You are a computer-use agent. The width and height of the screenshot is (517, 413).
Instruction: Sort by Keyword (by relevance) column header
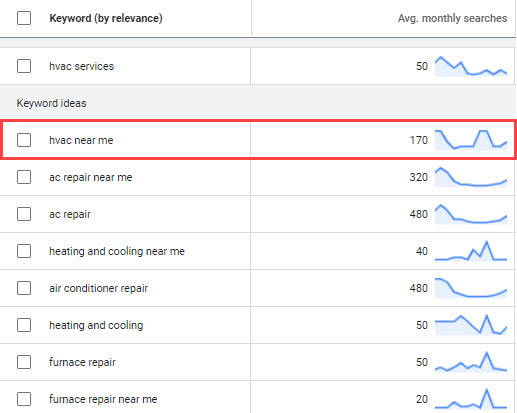click(106, 18)
